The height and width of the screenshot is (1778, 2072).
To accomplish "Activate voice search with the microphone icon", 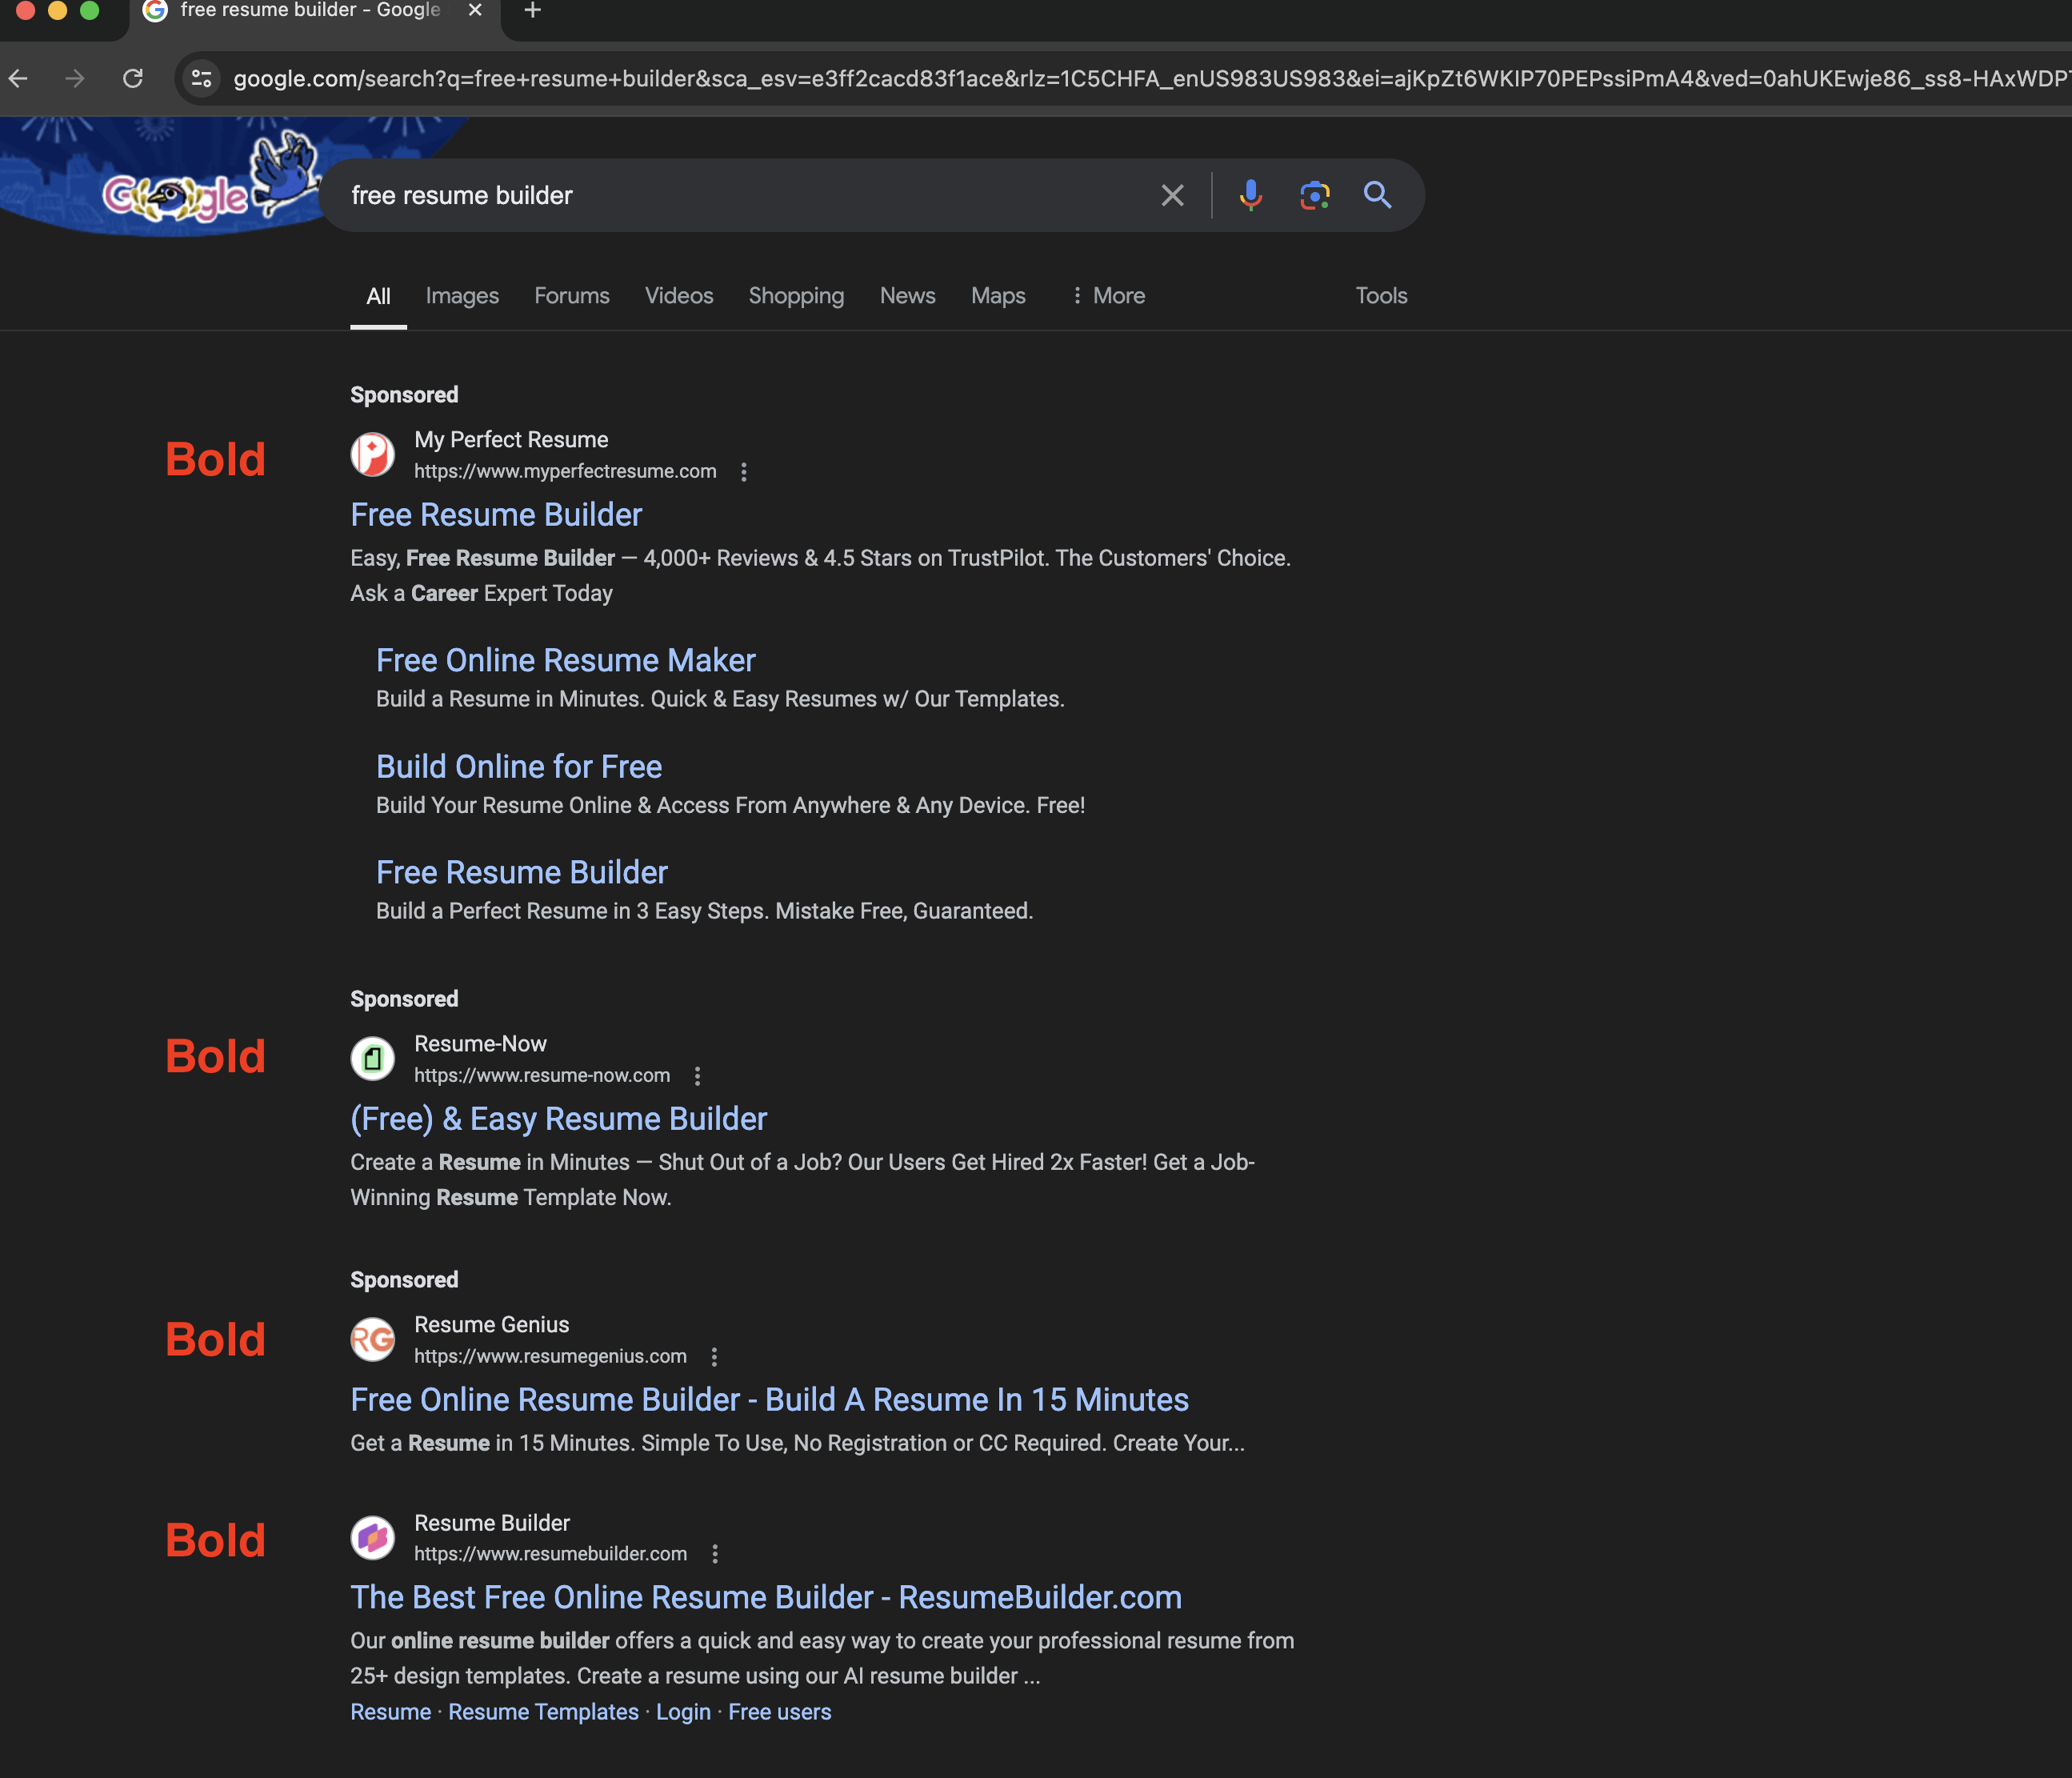I will tap(1250, 195).
